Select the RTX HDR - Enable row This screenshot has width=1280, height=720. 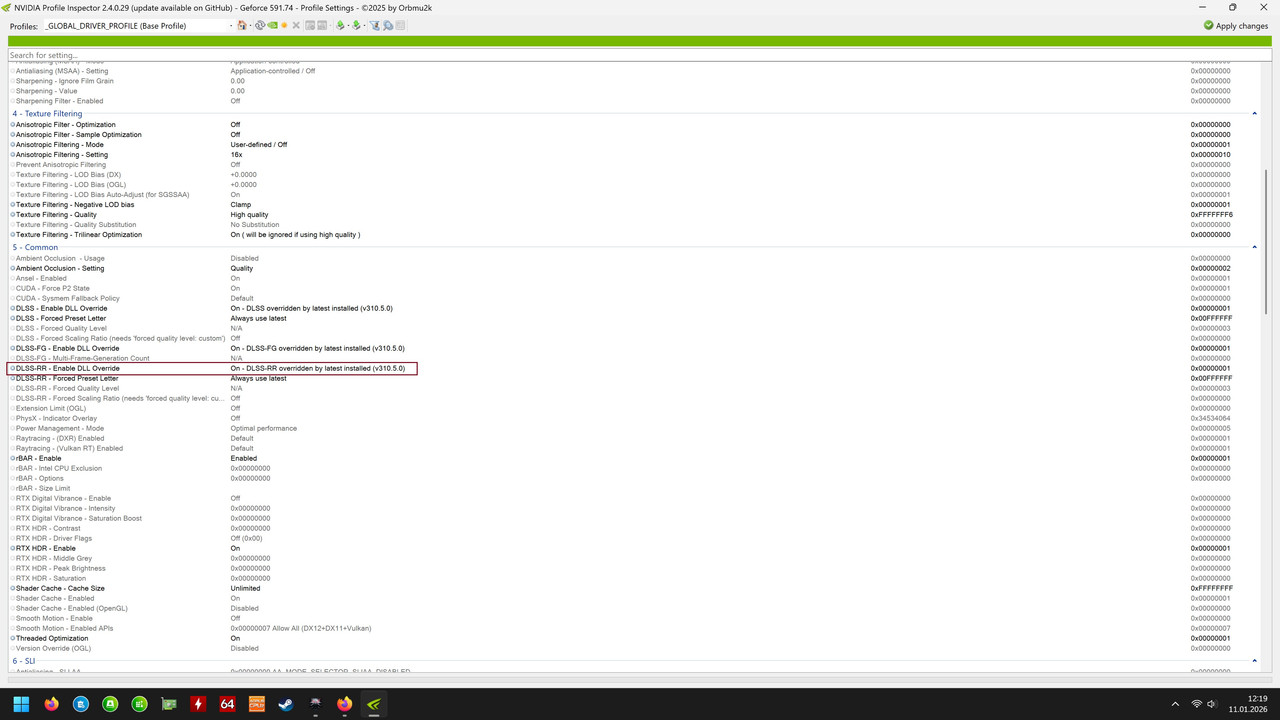coord(635,548)
